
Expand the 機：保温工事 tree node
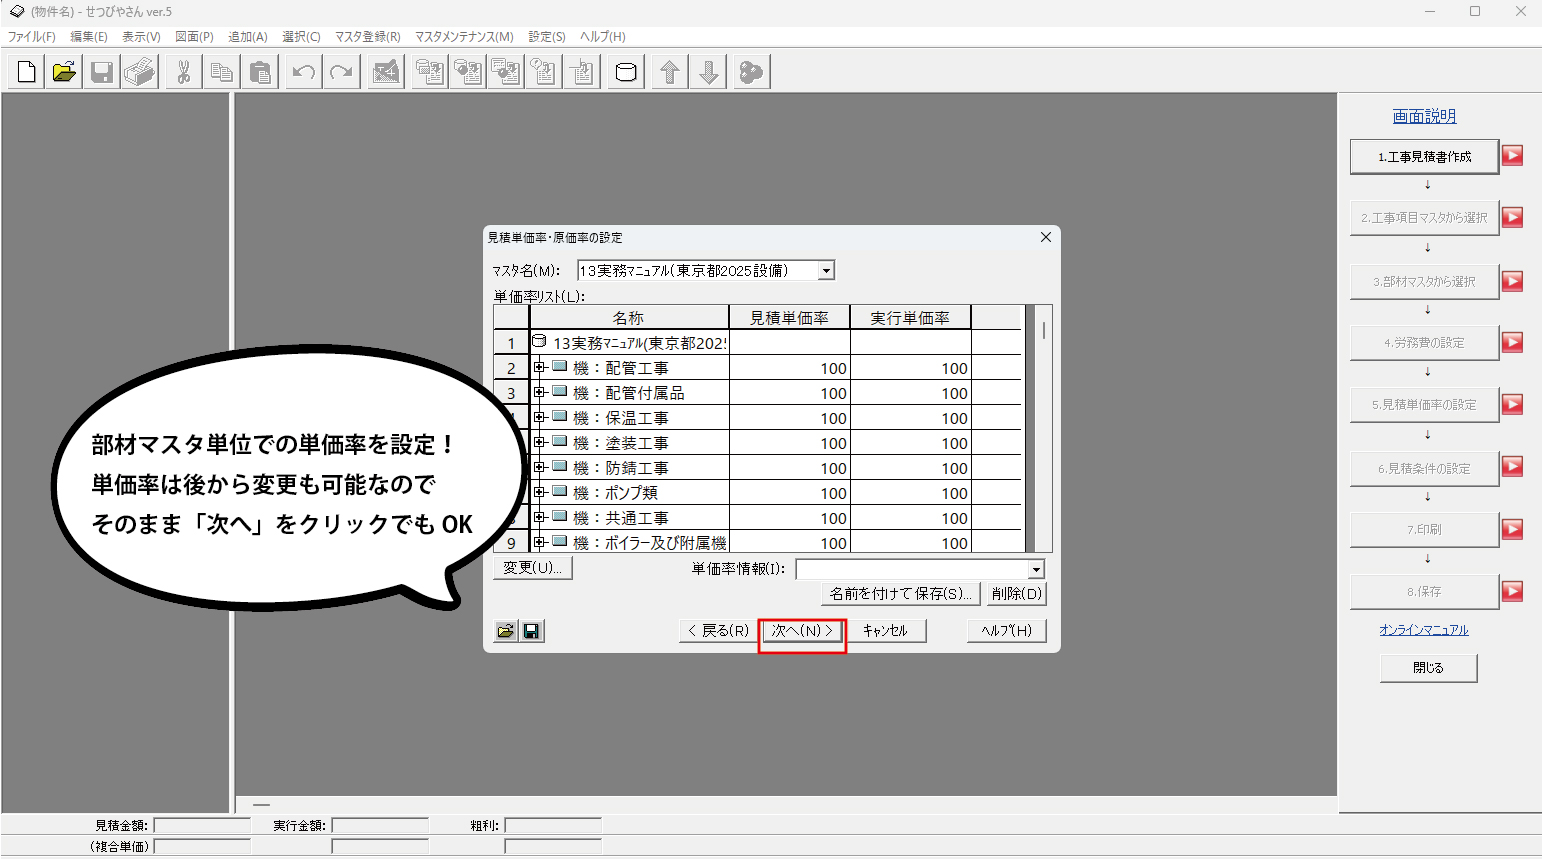click(x=539, y=417)
